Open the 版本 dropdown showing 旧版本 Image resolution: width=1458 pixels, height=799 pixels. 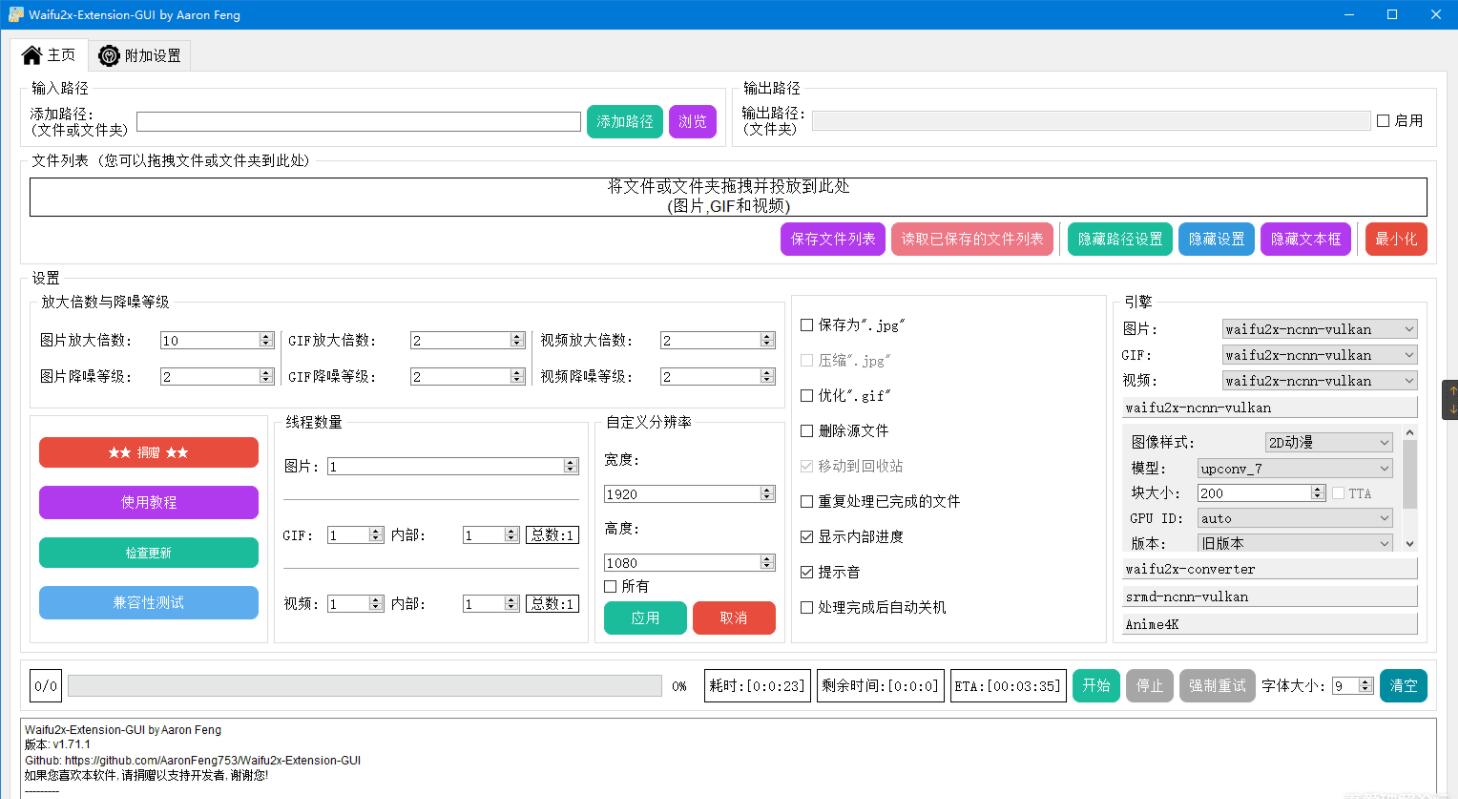1295,544
